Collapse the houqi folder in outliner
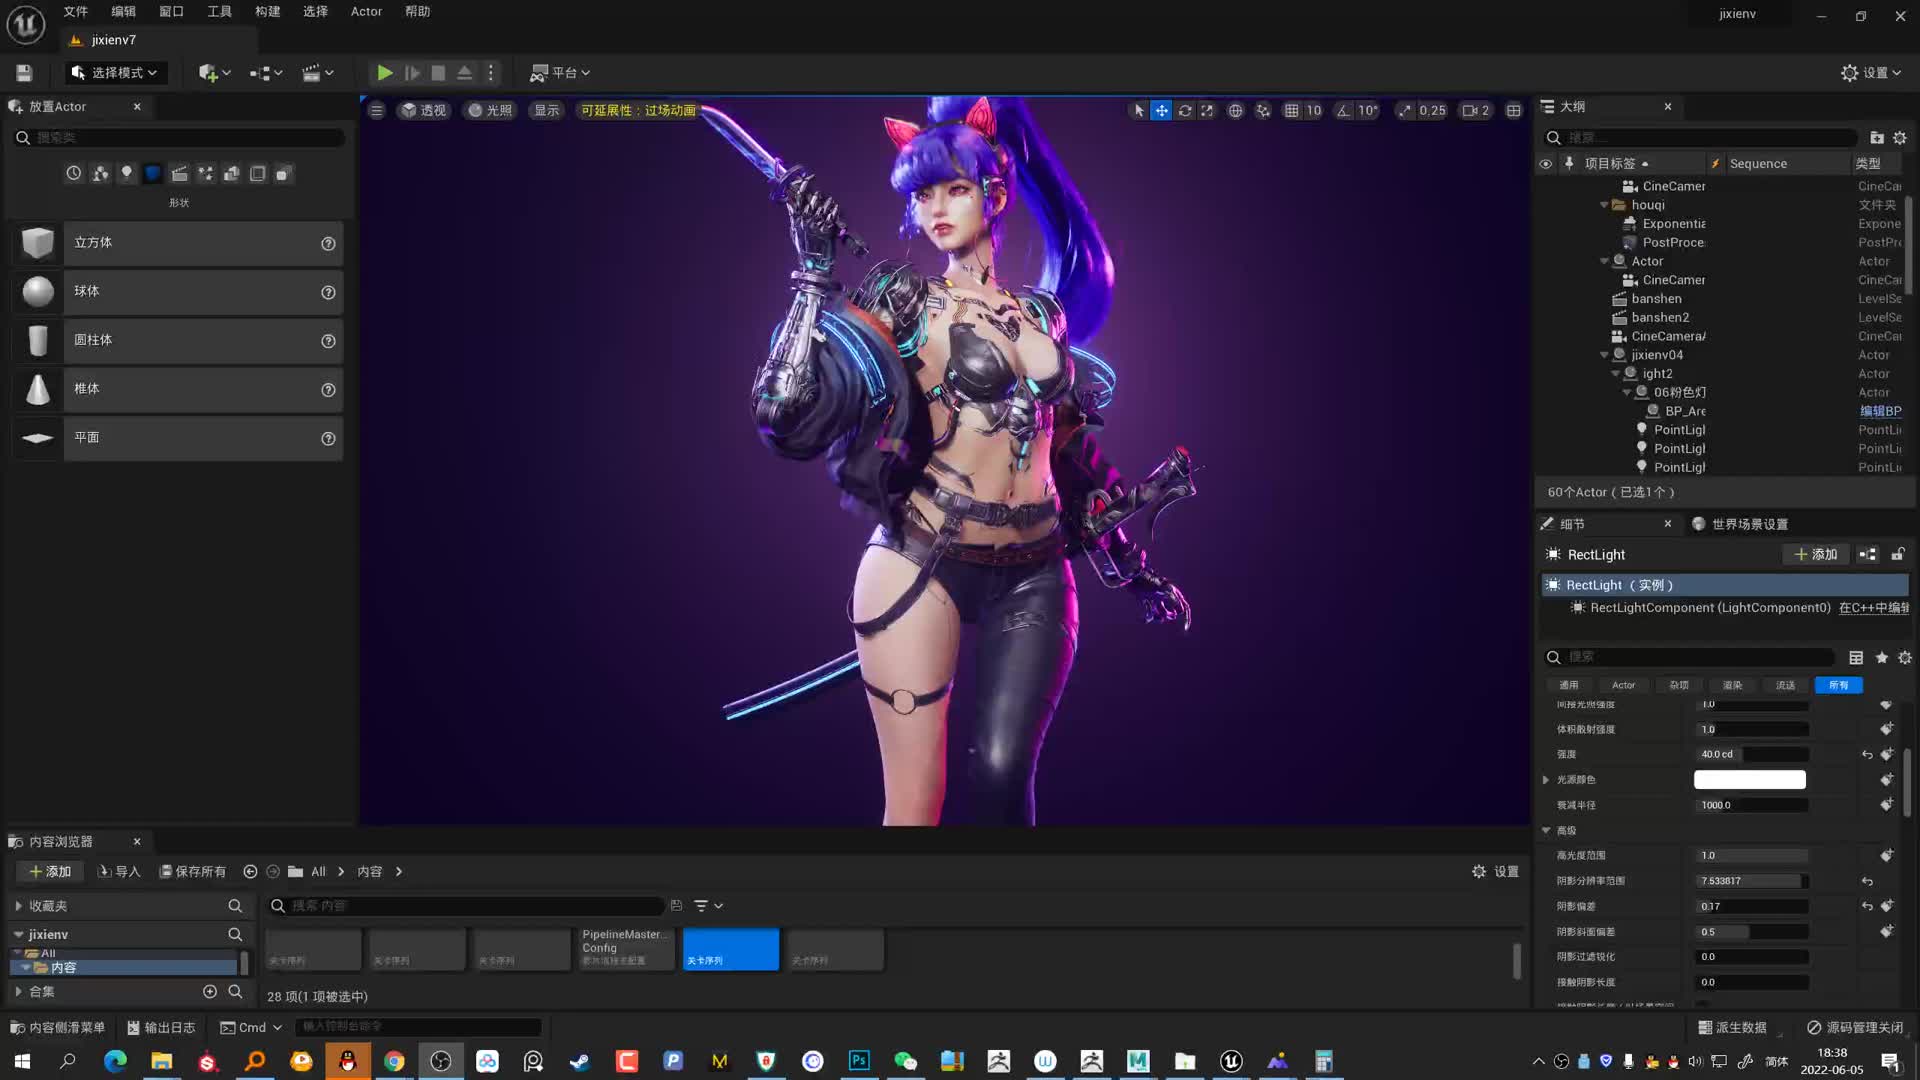Image resolution: width=1920 pixels, height=1080 pixels. click(x=1604, y=205)
